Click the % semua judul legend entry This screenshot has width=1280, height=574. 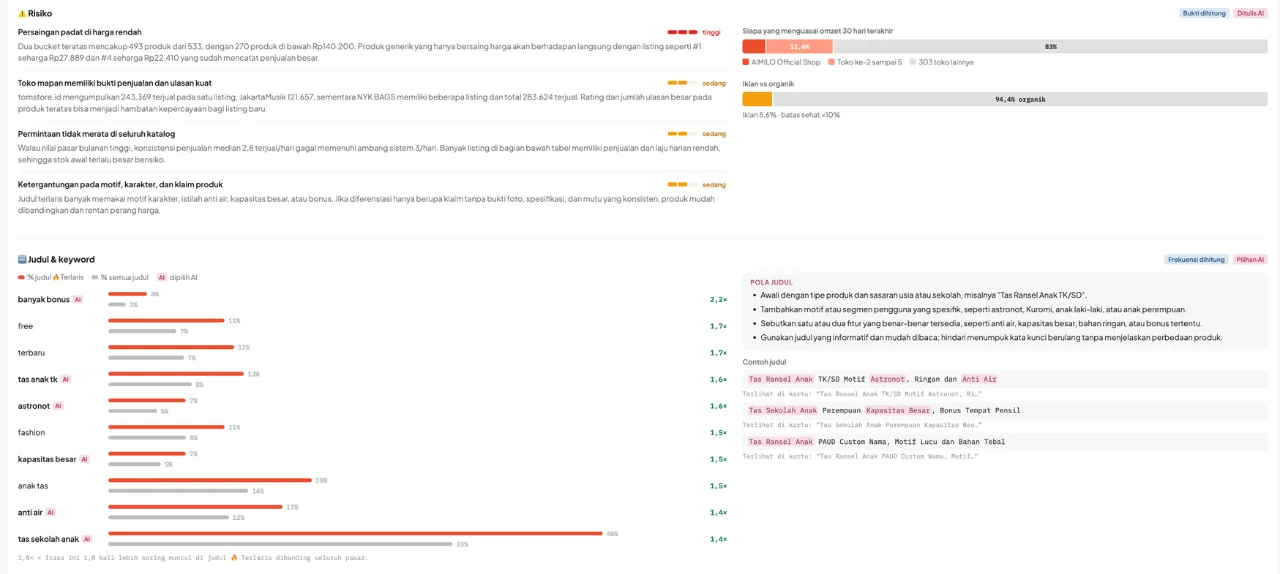(x=120, y=277)
